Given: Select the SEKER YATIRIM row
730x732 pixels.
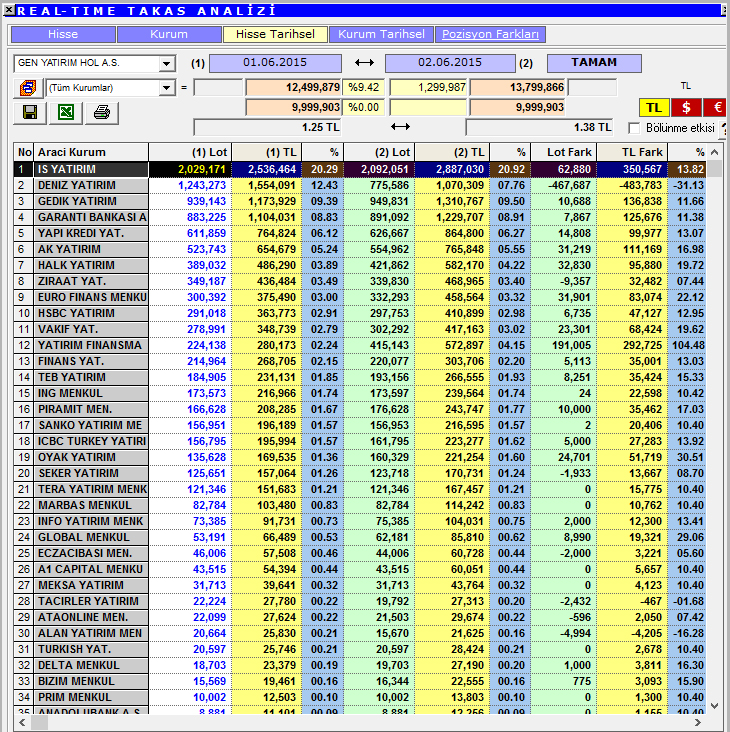Looking at the screenshot, I should (360, 473).
